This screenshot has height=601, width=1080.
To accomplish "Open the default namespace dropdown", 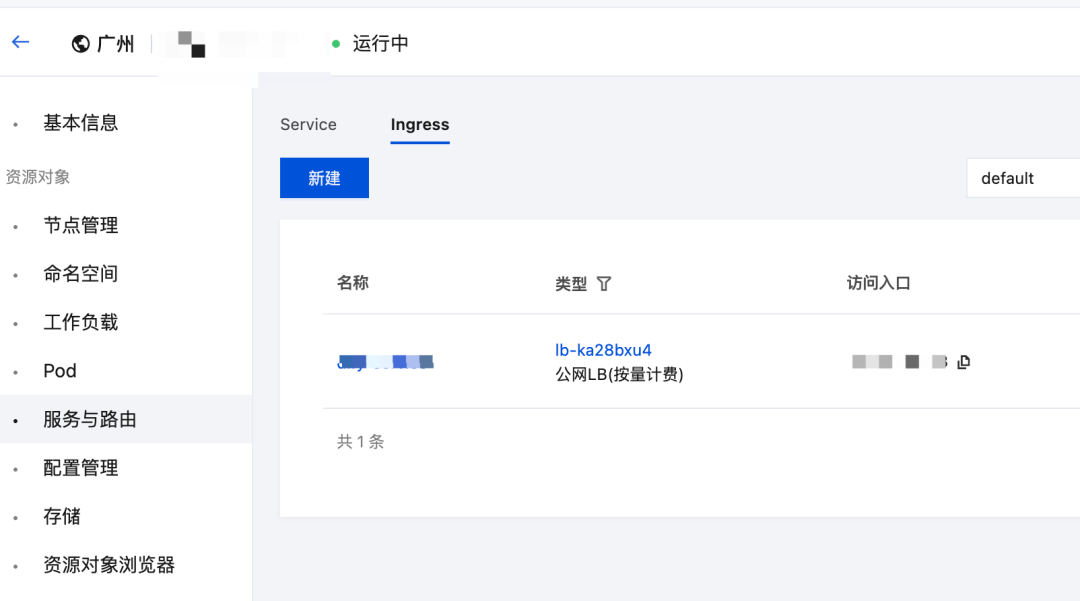I will pos(1021,177).
